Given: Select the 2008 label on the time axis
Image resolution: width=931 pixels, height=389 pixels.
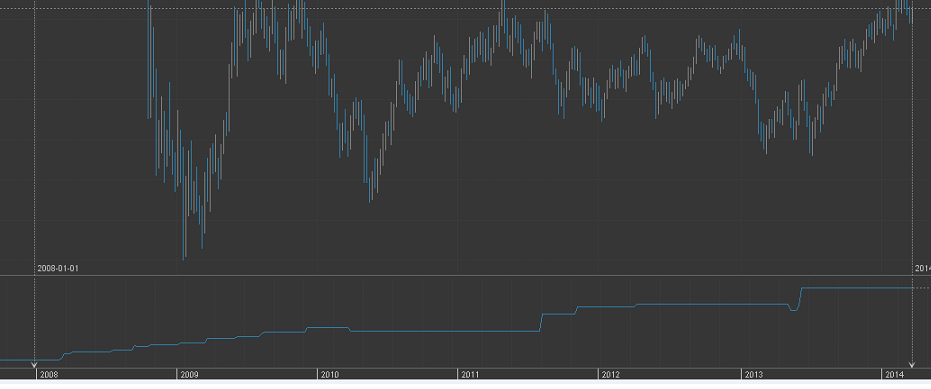Looking at the screenshot, I should (x=49, y=375).
